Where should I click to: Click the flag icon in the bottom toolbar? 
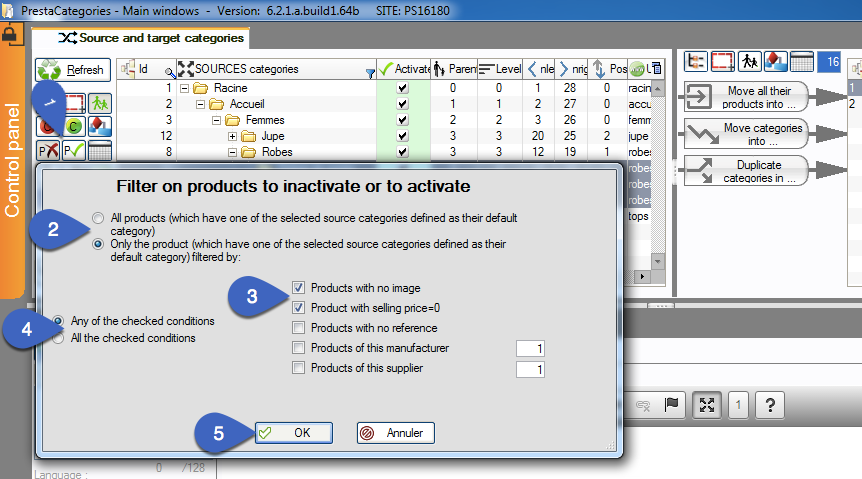672,405
